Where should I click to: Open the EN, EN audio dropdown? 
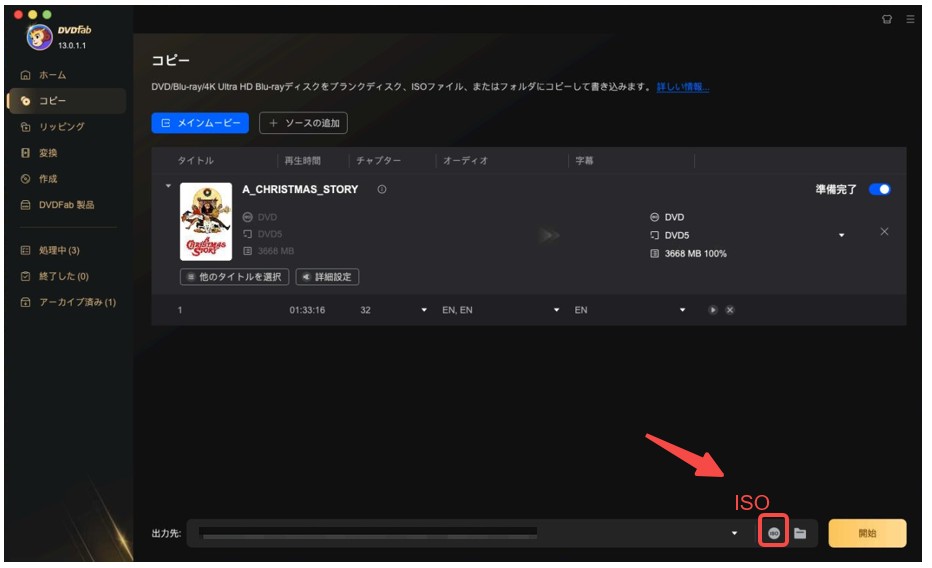tap(556, 310)
